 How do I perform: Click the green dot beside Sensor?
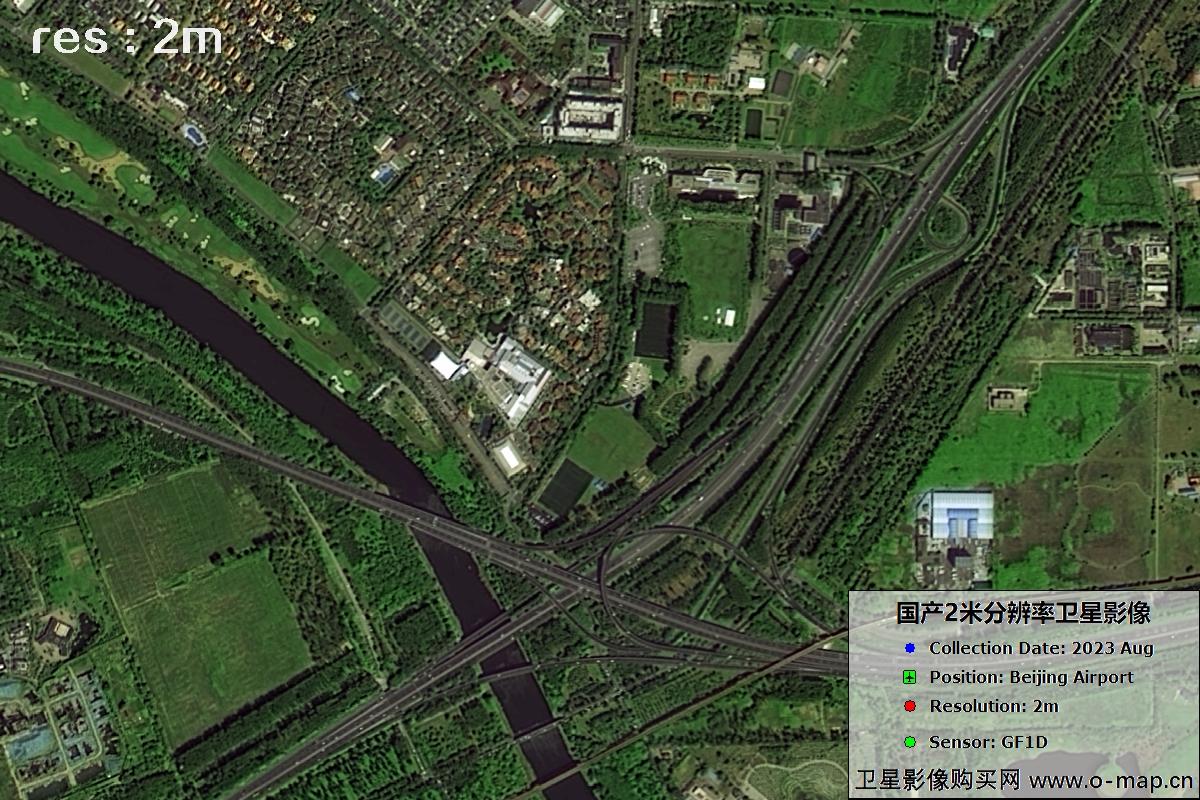[x=909, y=742]
